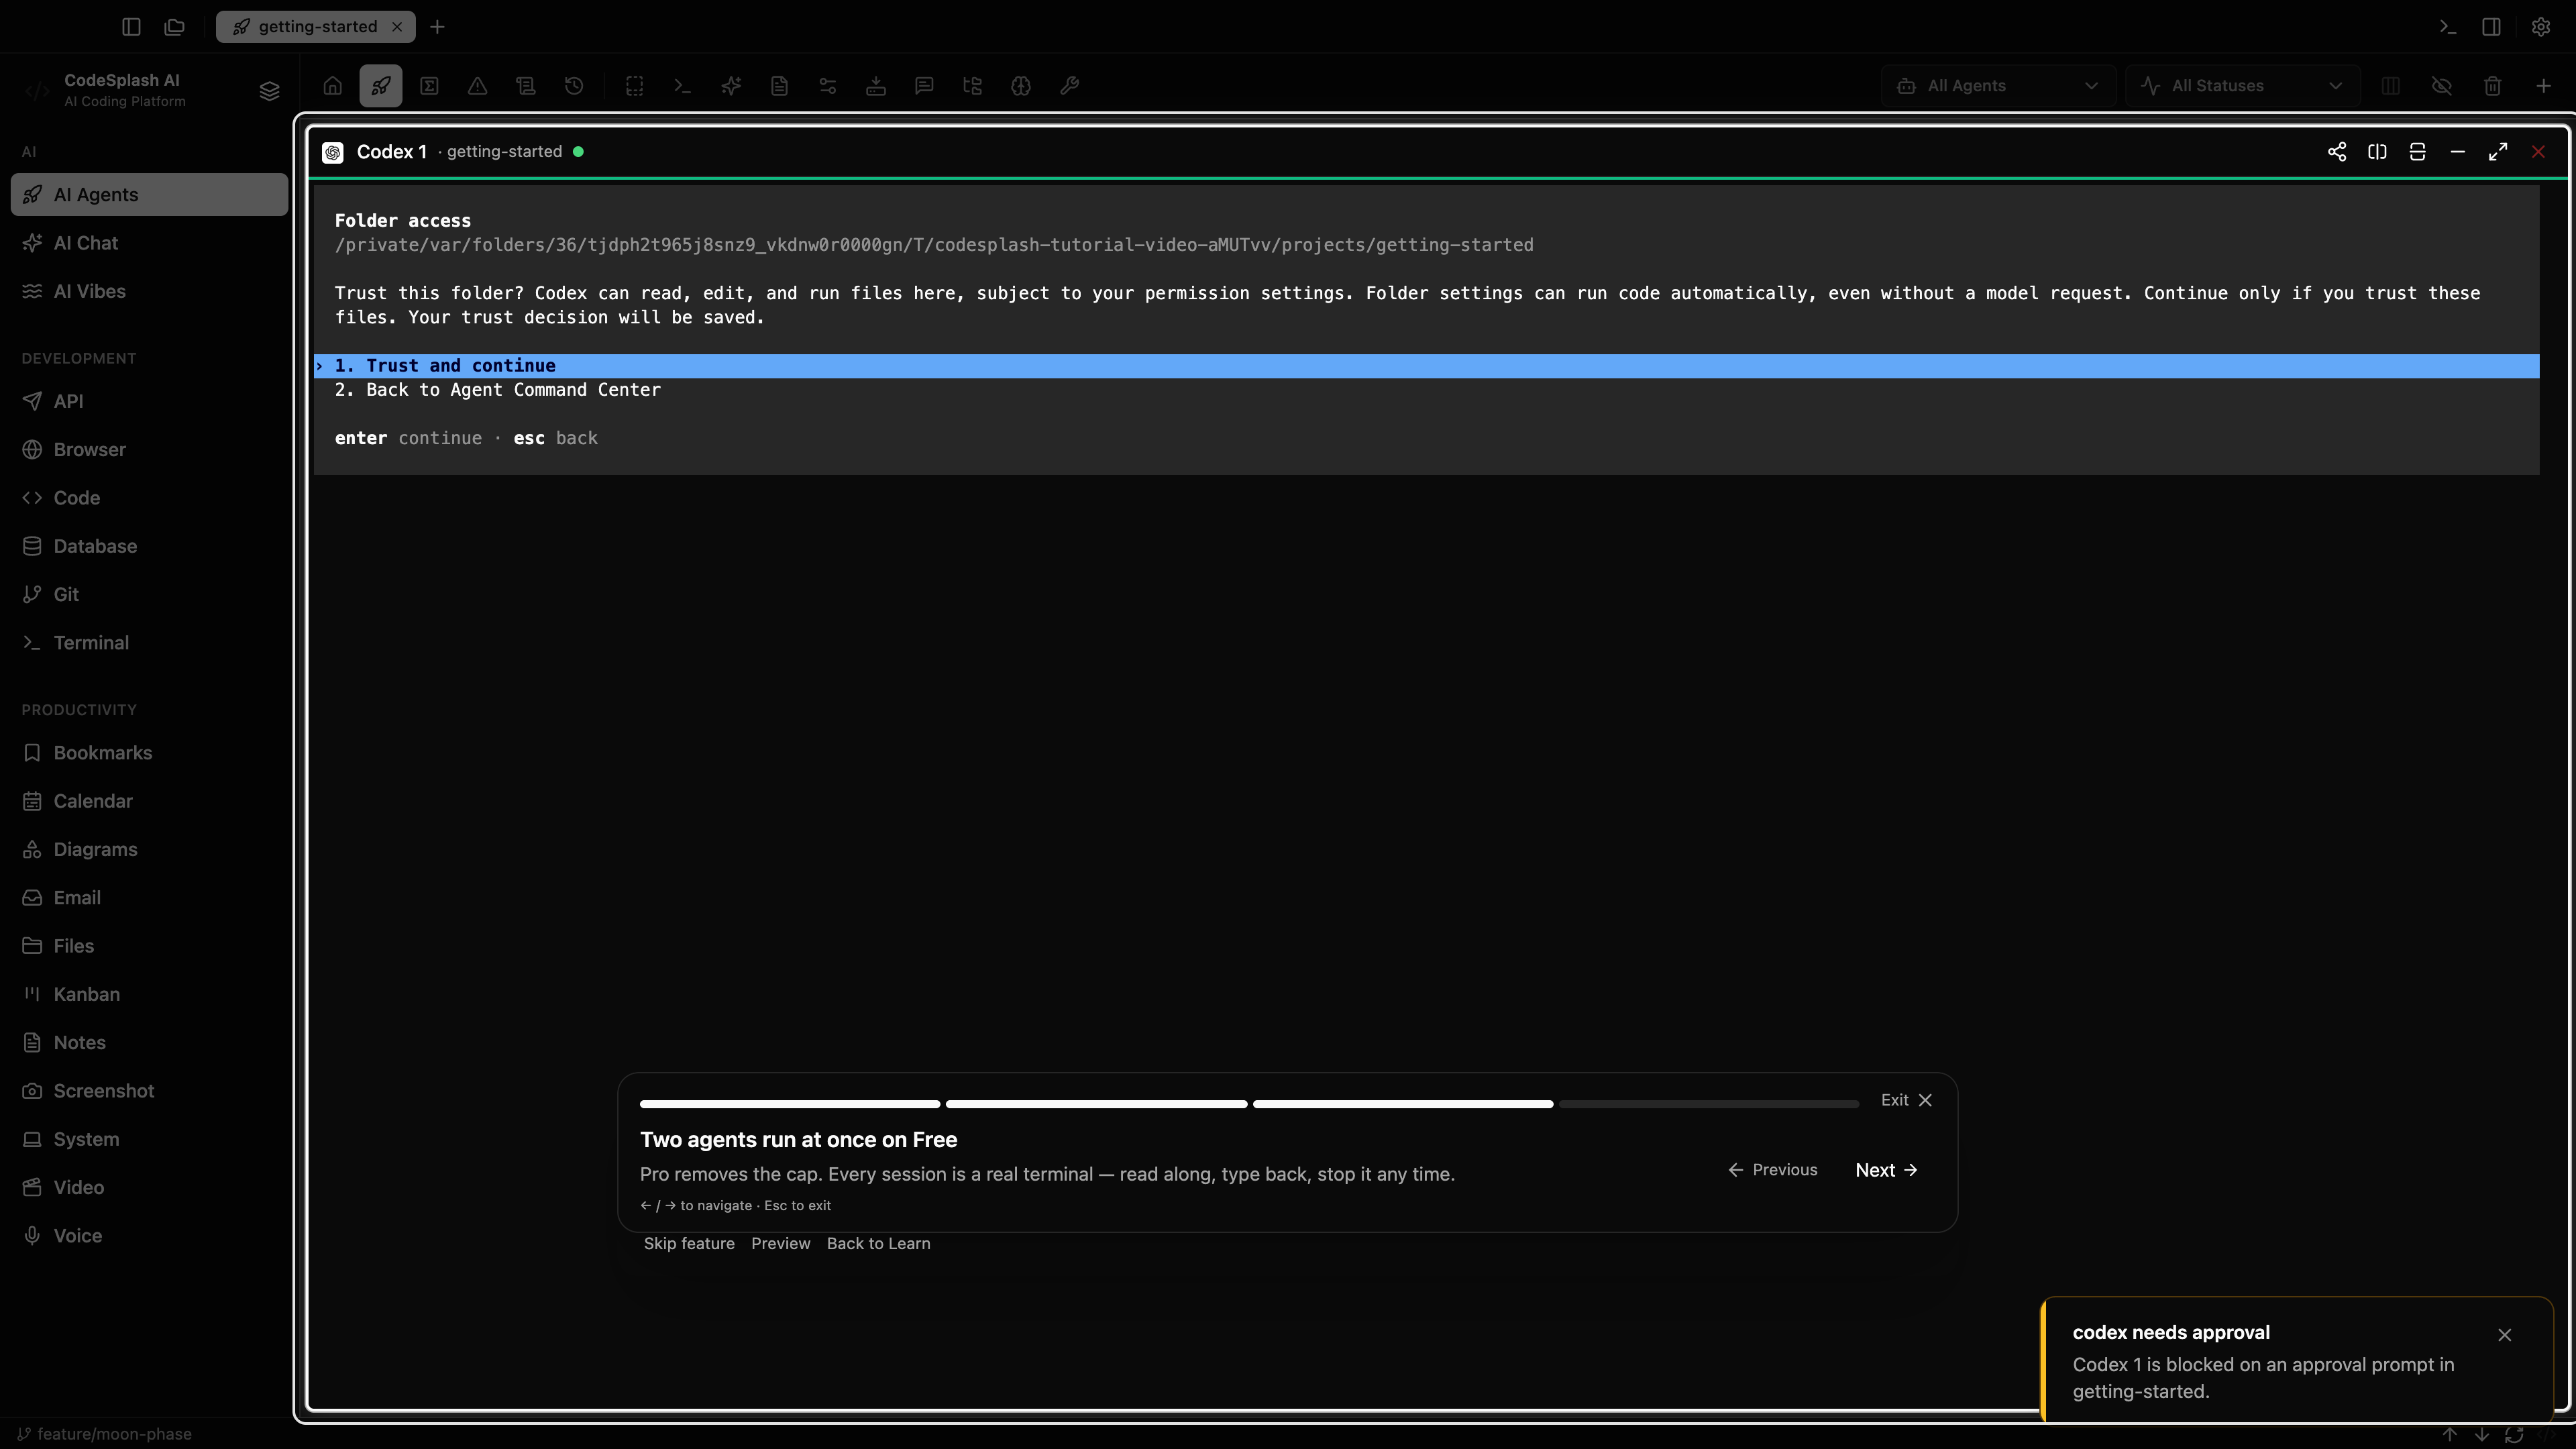
Task: Click first tutorial progress segment
Action: (790, 1104)
